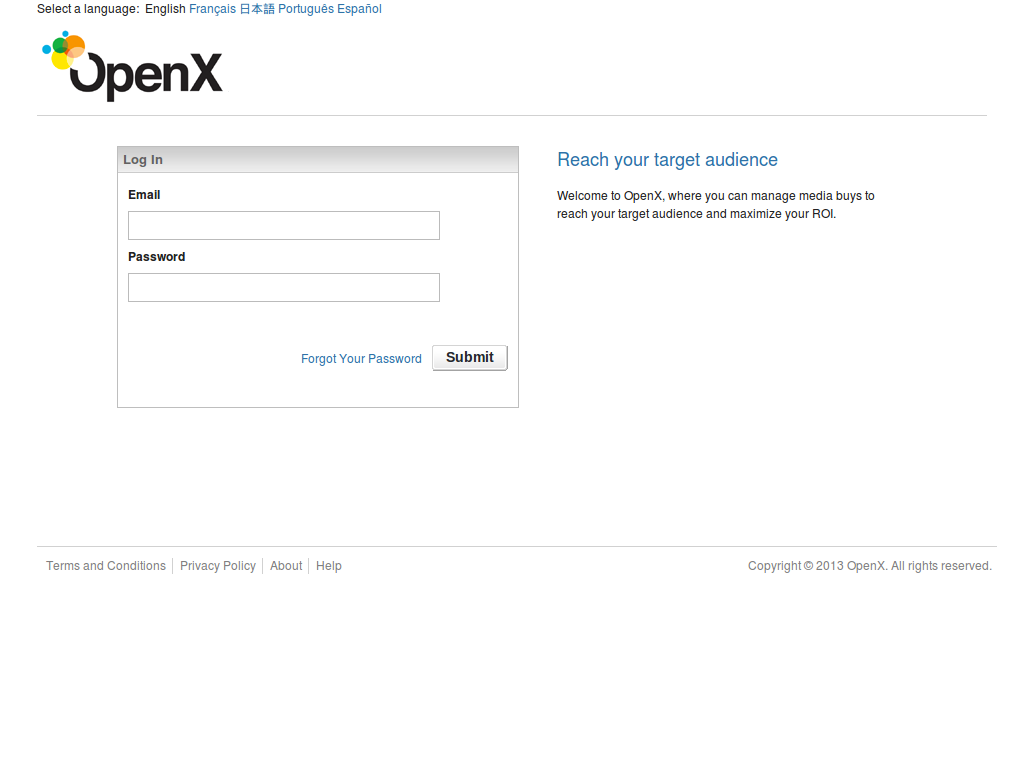Image resolution: width=1024 pixels, height=768 pixels.
Task: Click the Password field label
Action: pyautogui.click(x=157, y=257)
